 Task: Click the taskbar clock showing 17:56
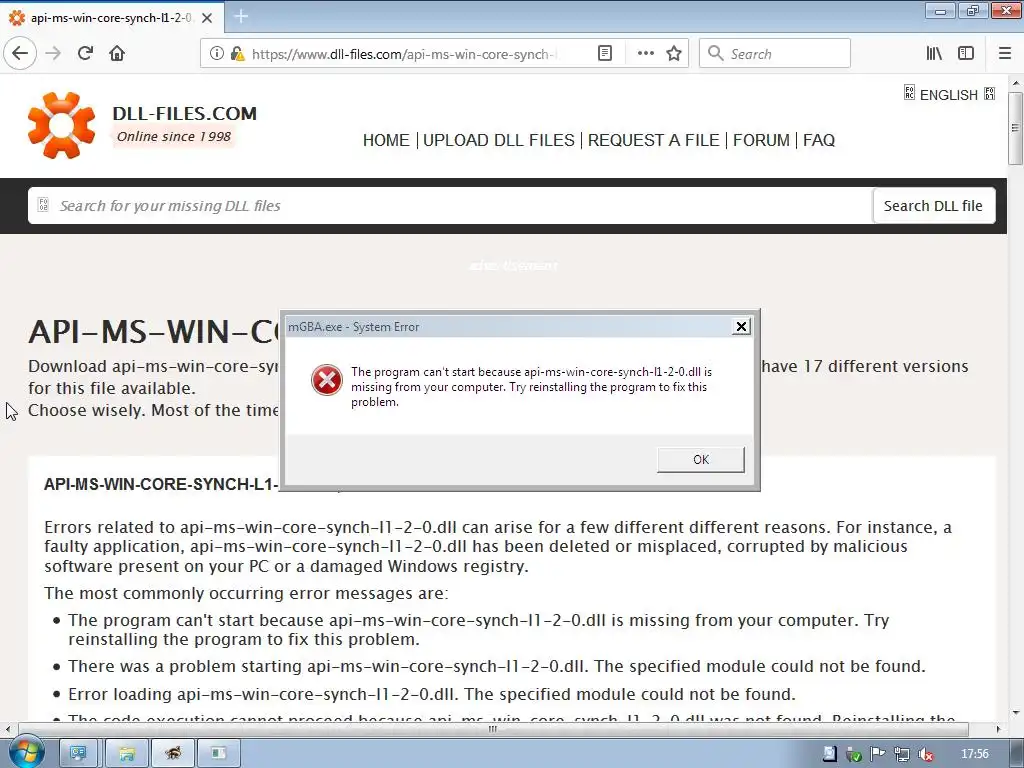tap(974, 754)
